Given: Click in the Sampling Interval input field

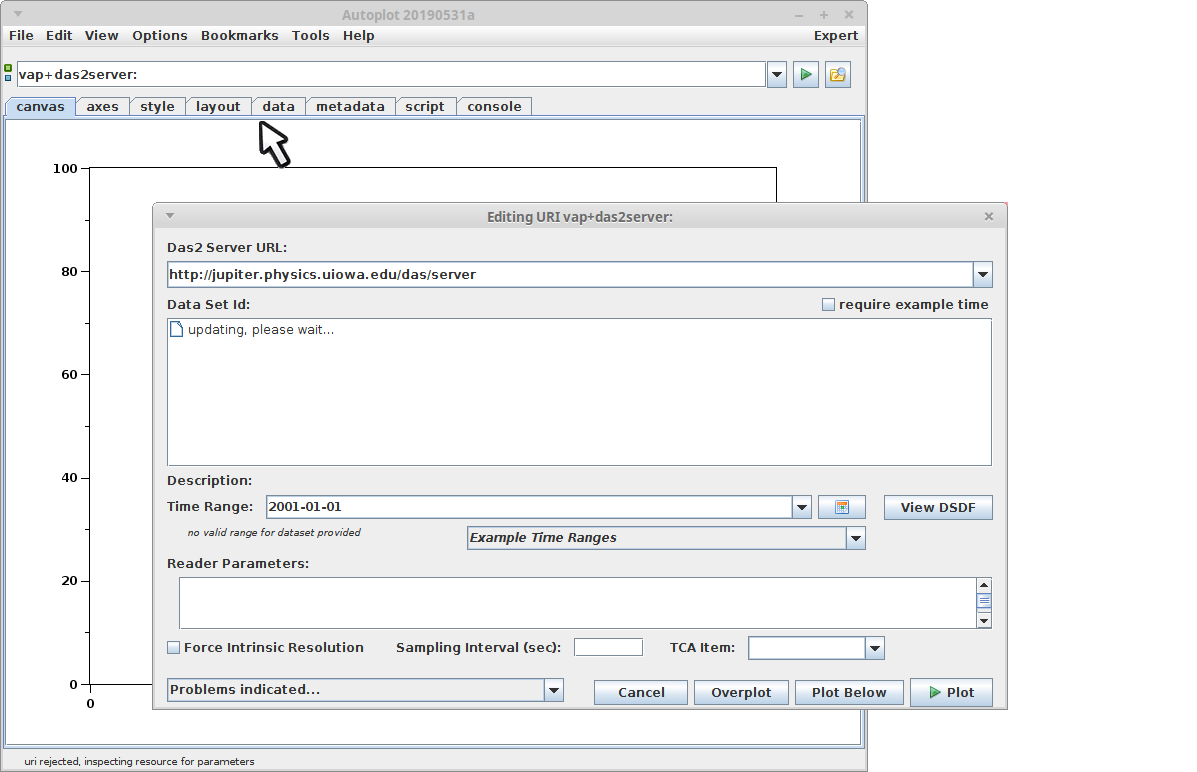Looking at the screenshot, I should pos(608,648).
